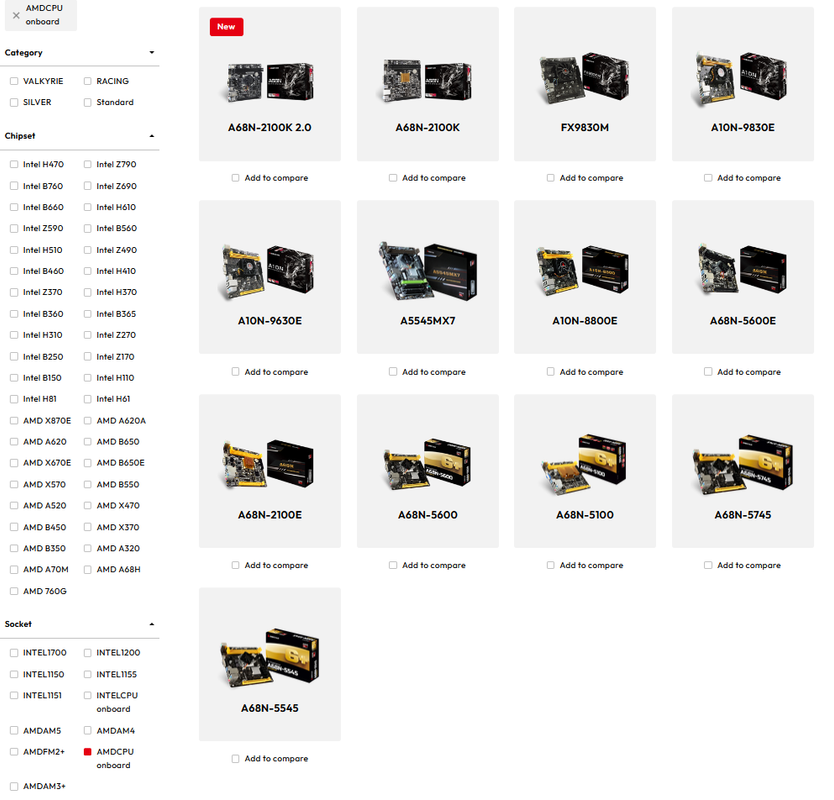Add A68N-2100K to compare

[393, 178]
